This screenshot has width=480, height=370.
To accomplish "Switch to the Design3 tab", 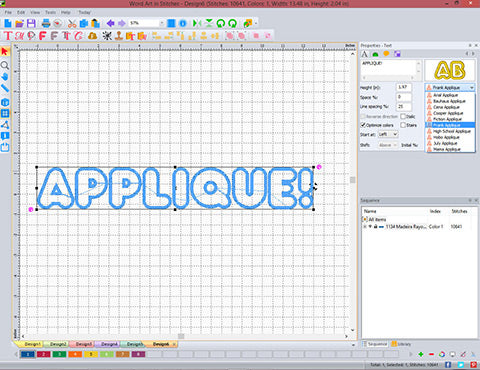I will pos(83,344).
